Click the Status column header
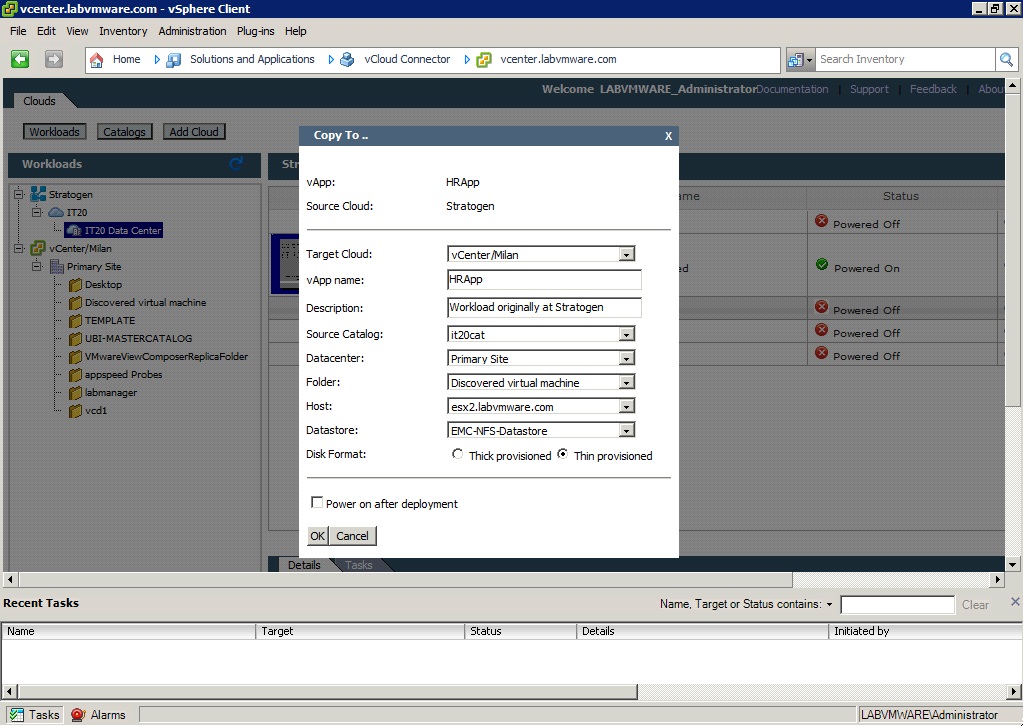1023x726 pixels. (x=900, y=196)
